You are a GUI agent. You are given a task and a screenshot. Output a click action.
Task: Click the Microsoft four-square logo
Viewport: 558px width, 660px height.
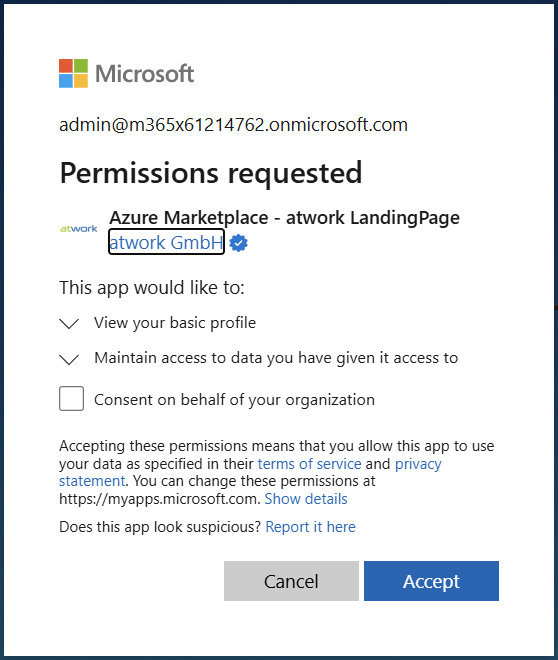coord(73,74)
